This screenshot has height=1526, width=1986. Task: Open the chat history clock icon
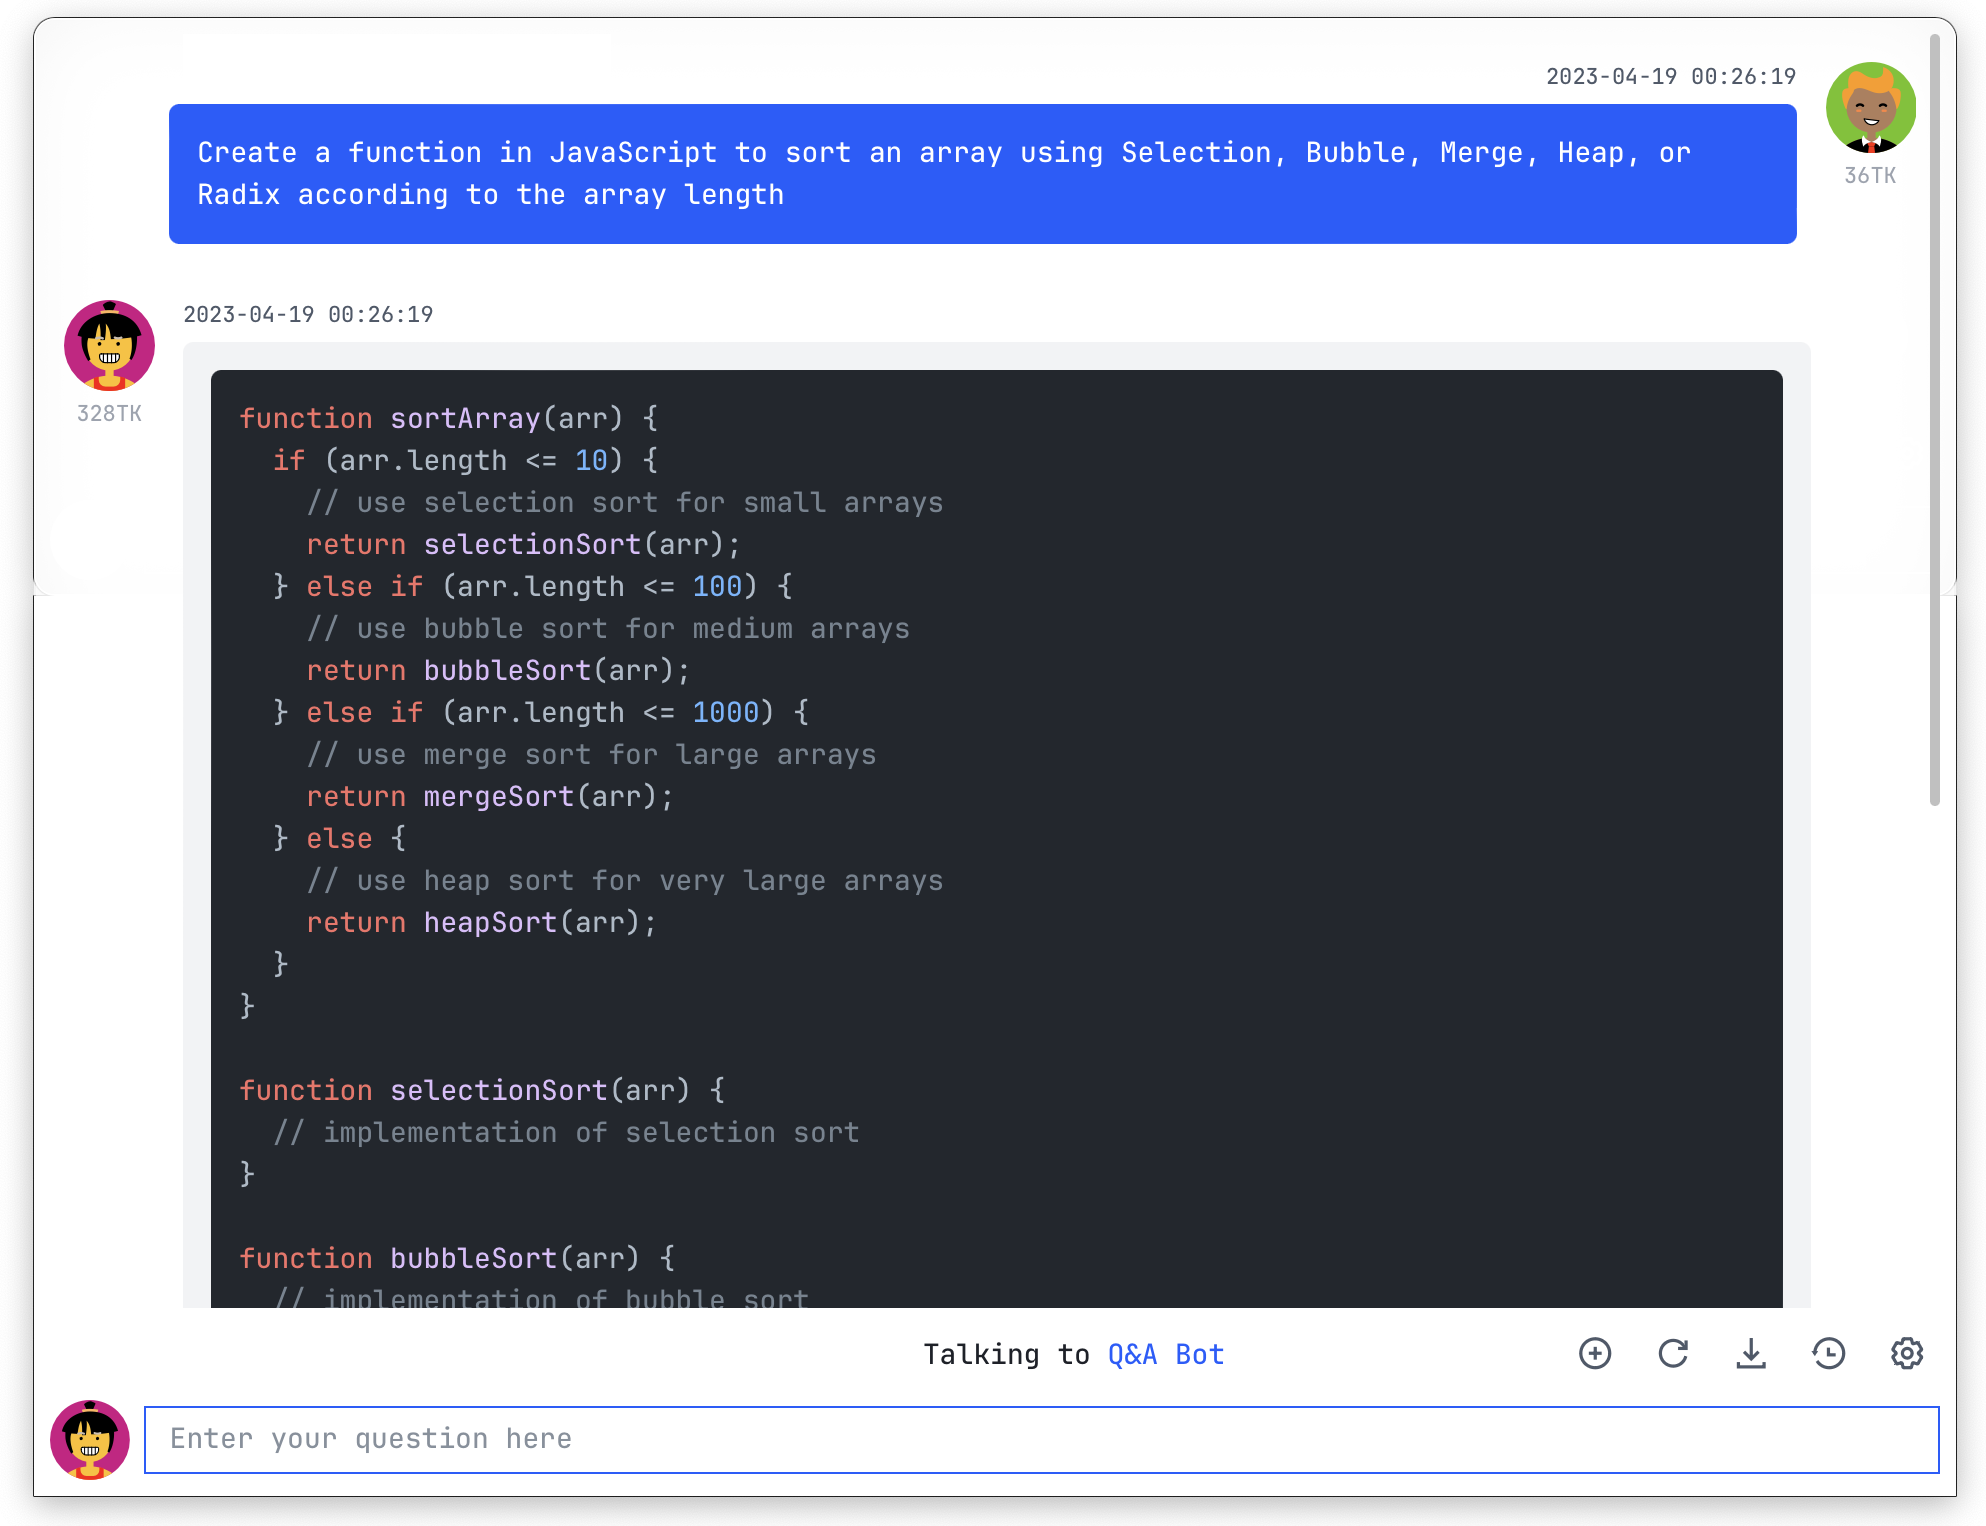coord(1829,1353)
